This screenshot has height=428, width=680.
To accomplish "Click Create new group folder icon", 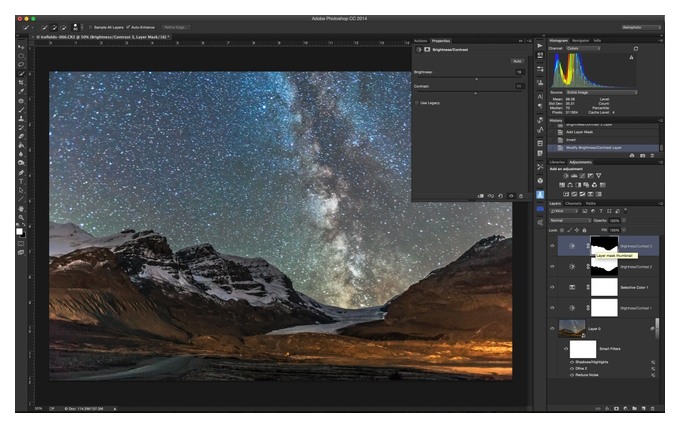I will [x=634, y=408].
